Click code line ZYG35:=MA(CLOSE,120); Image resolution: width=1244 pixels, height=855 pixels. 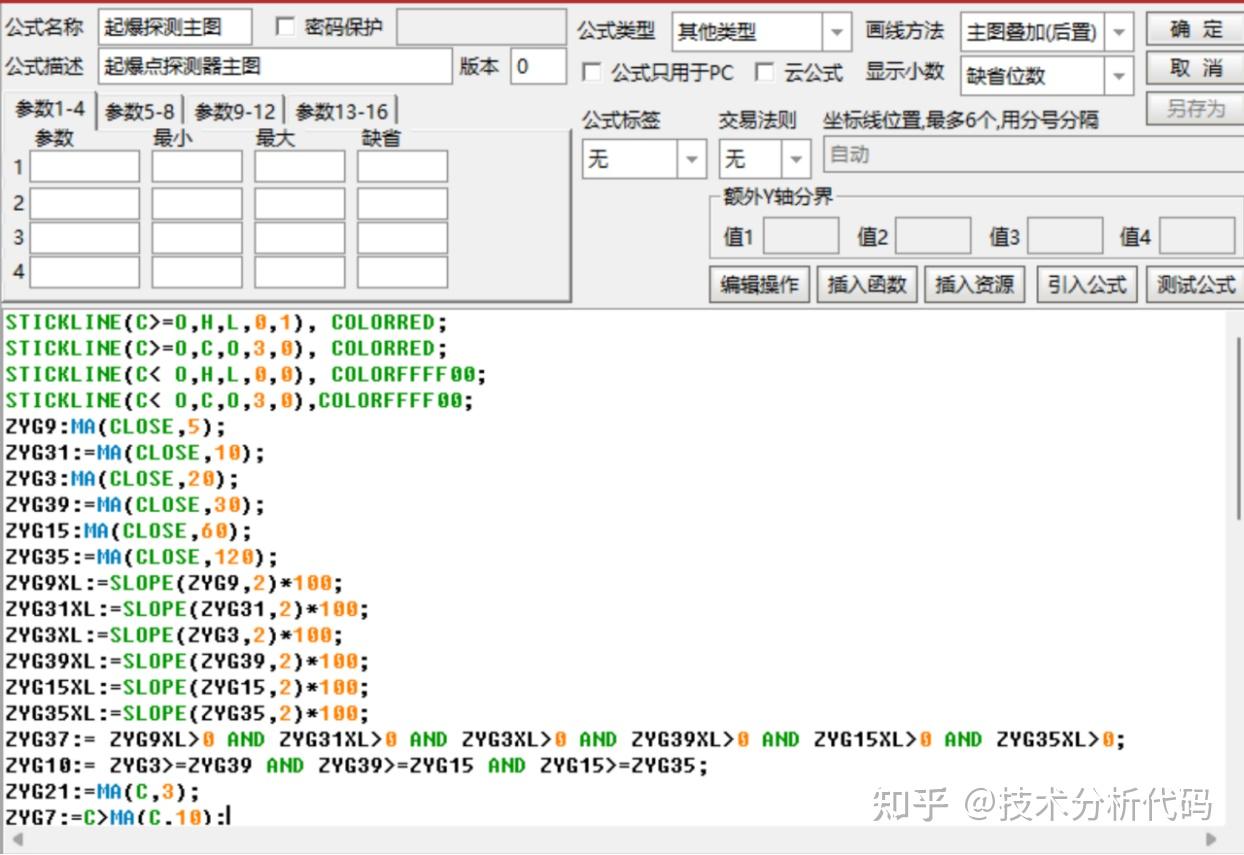coord(141,556)
